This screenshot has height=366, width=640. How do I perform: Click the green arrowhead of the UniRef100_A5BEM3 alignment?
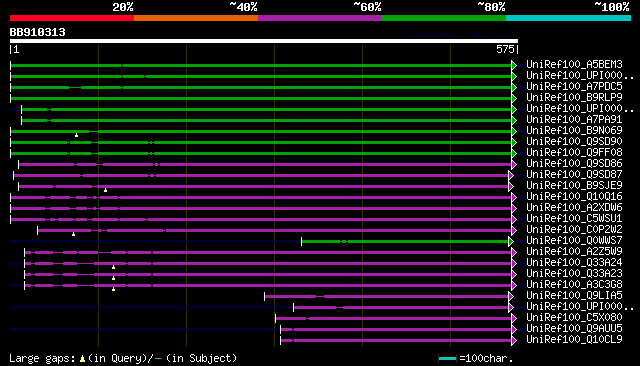pos(514,65)
